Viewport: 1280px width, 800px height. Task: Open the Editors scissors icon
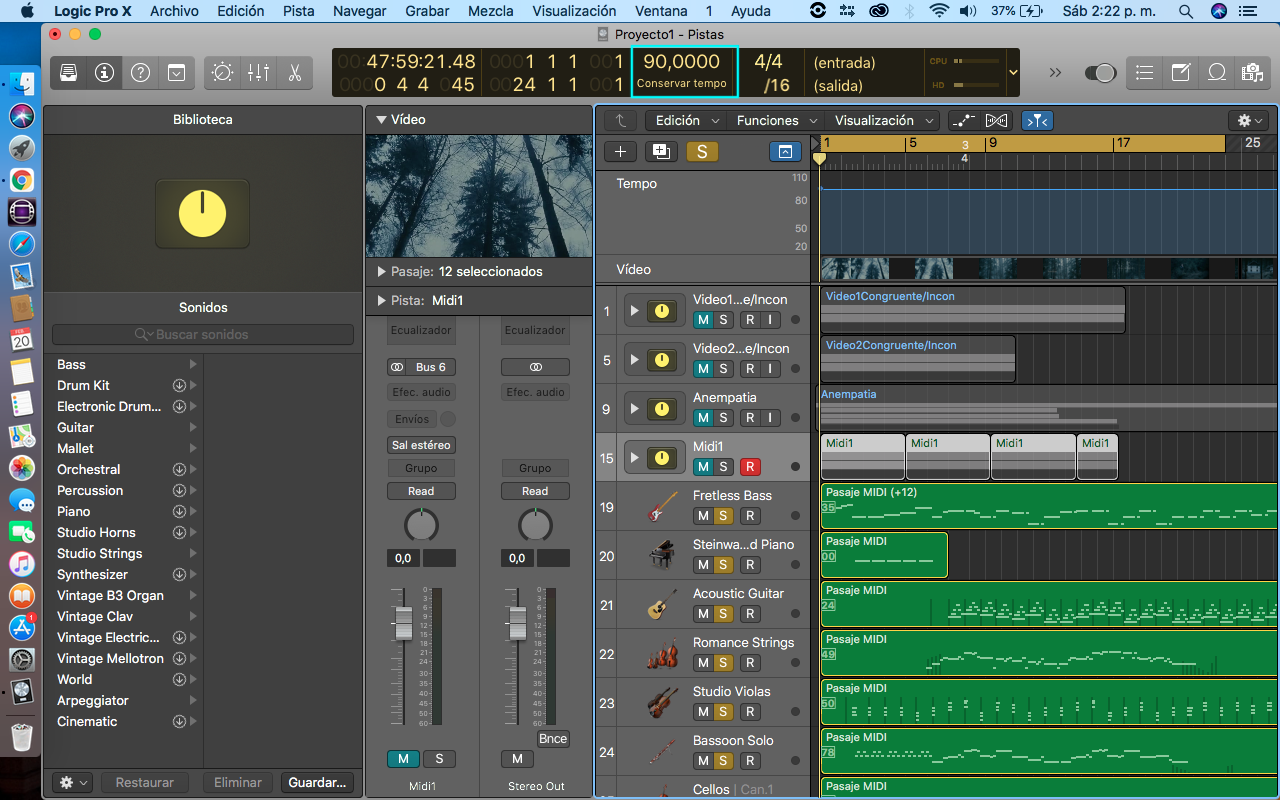coord(294,73)
